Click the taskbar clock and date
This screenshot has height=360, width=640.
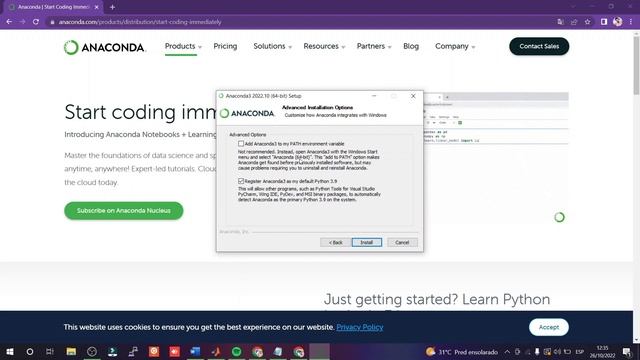[x=602, y=351]
